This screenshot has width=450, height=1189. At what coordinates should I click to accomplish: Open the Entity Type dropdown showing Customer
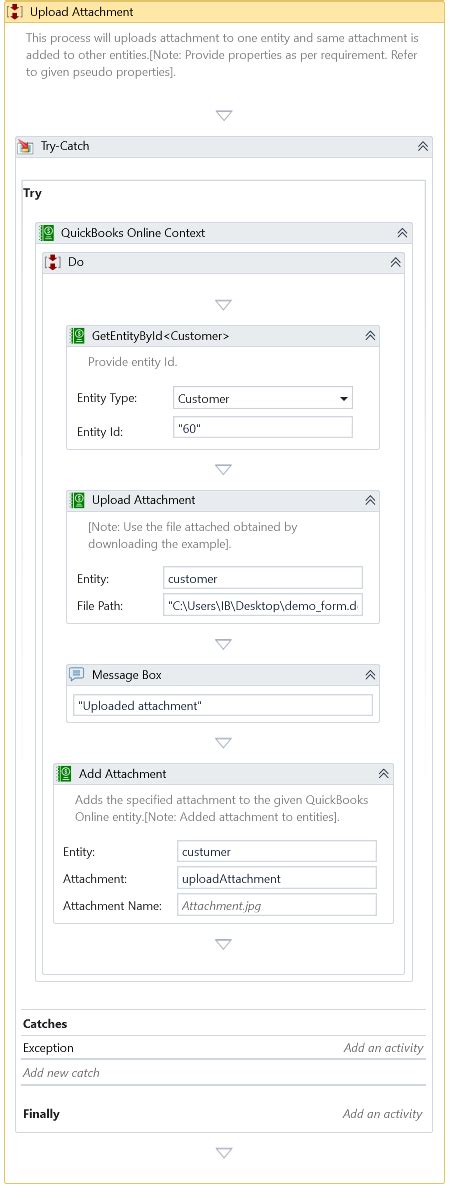pyautogui.click(x=263, y=398)
